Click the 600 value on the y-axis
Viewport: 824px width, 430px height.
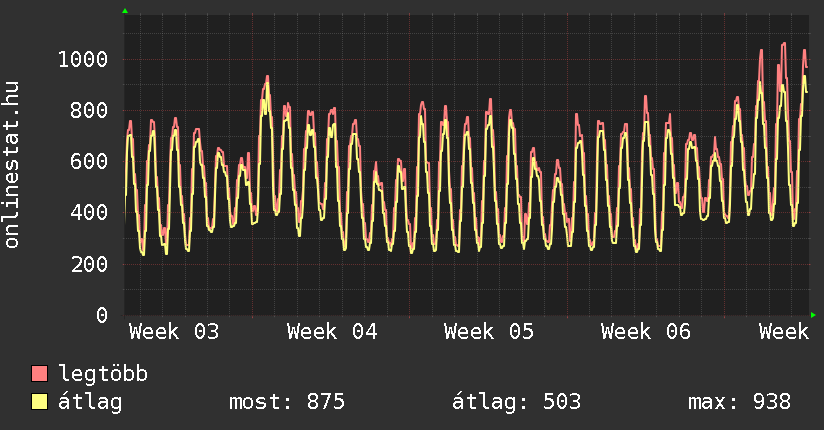(88, 162)
